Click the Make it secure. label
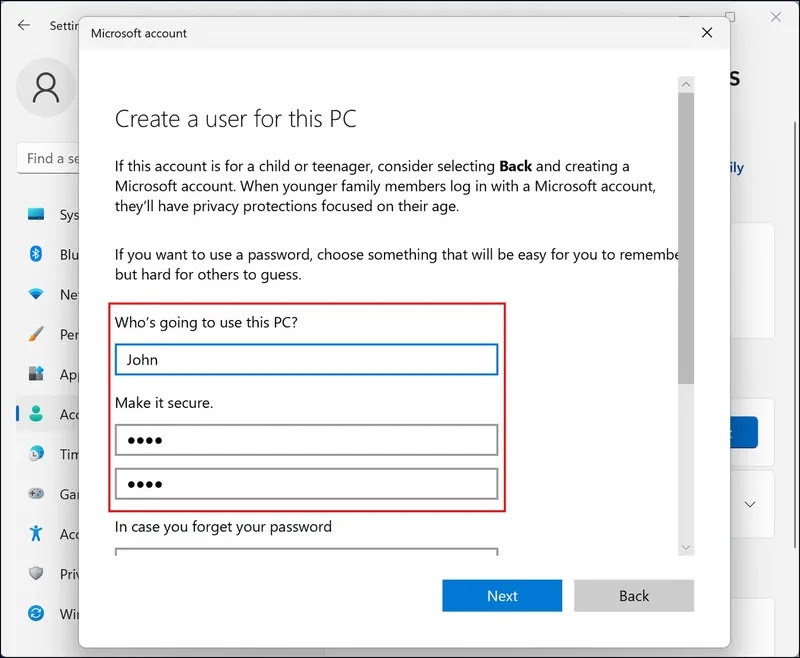 (164, 403)
